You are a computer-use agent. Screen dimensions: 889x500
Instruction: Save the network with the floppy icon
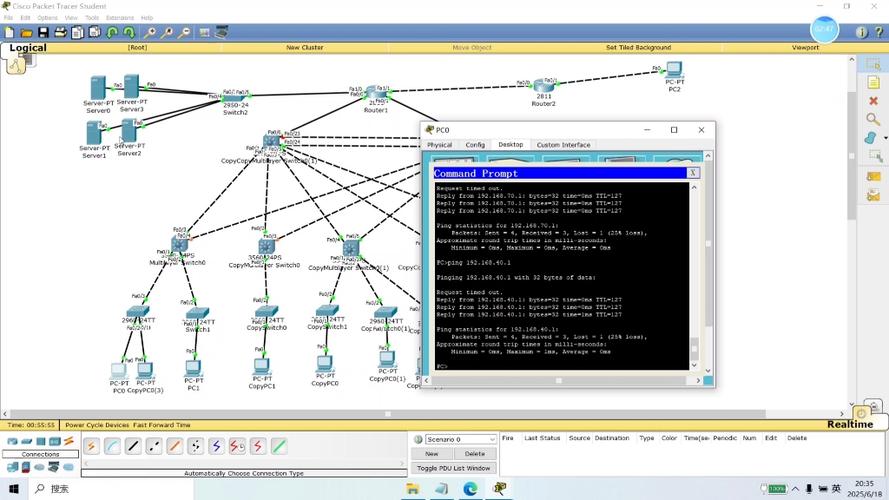43,32
